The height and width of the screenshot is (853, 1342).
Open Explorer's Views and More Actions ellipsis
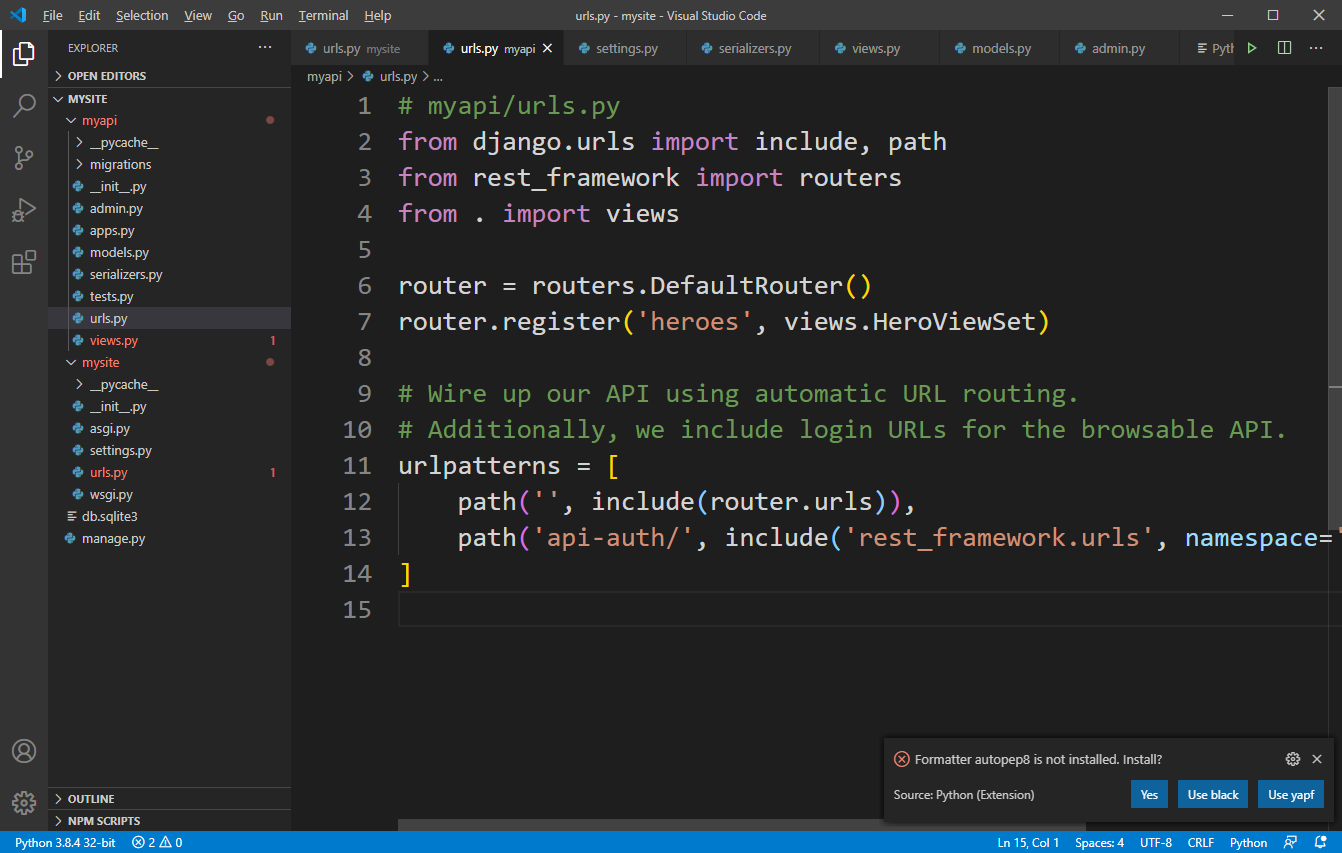tap(265, 48)
